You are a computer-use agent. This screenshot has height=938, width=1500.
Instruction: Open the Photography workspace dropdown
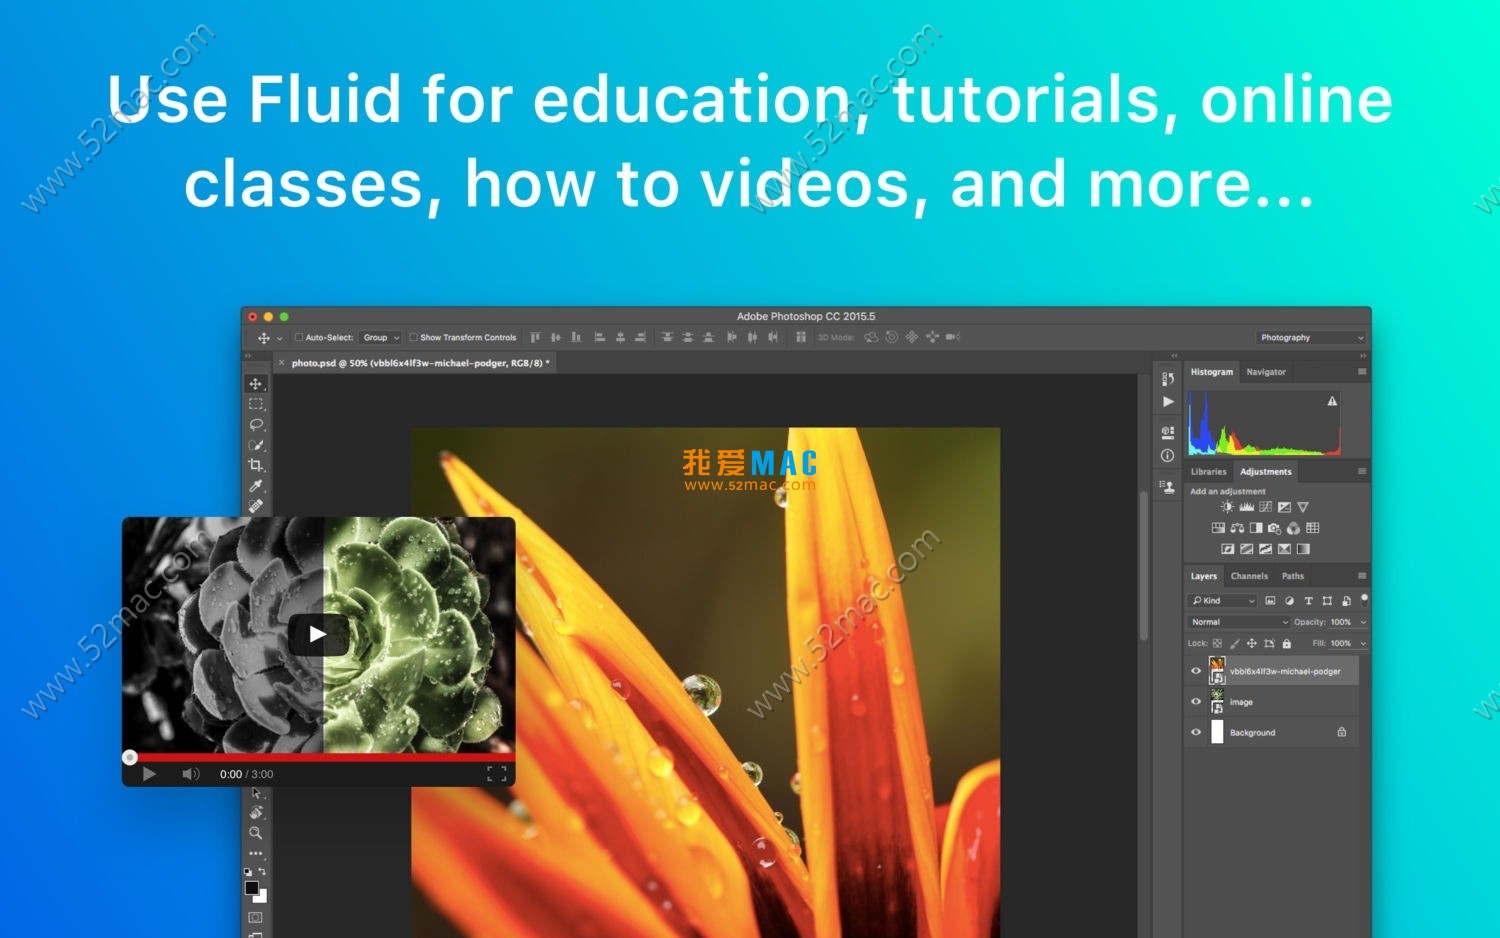(x=1311, y=338)
